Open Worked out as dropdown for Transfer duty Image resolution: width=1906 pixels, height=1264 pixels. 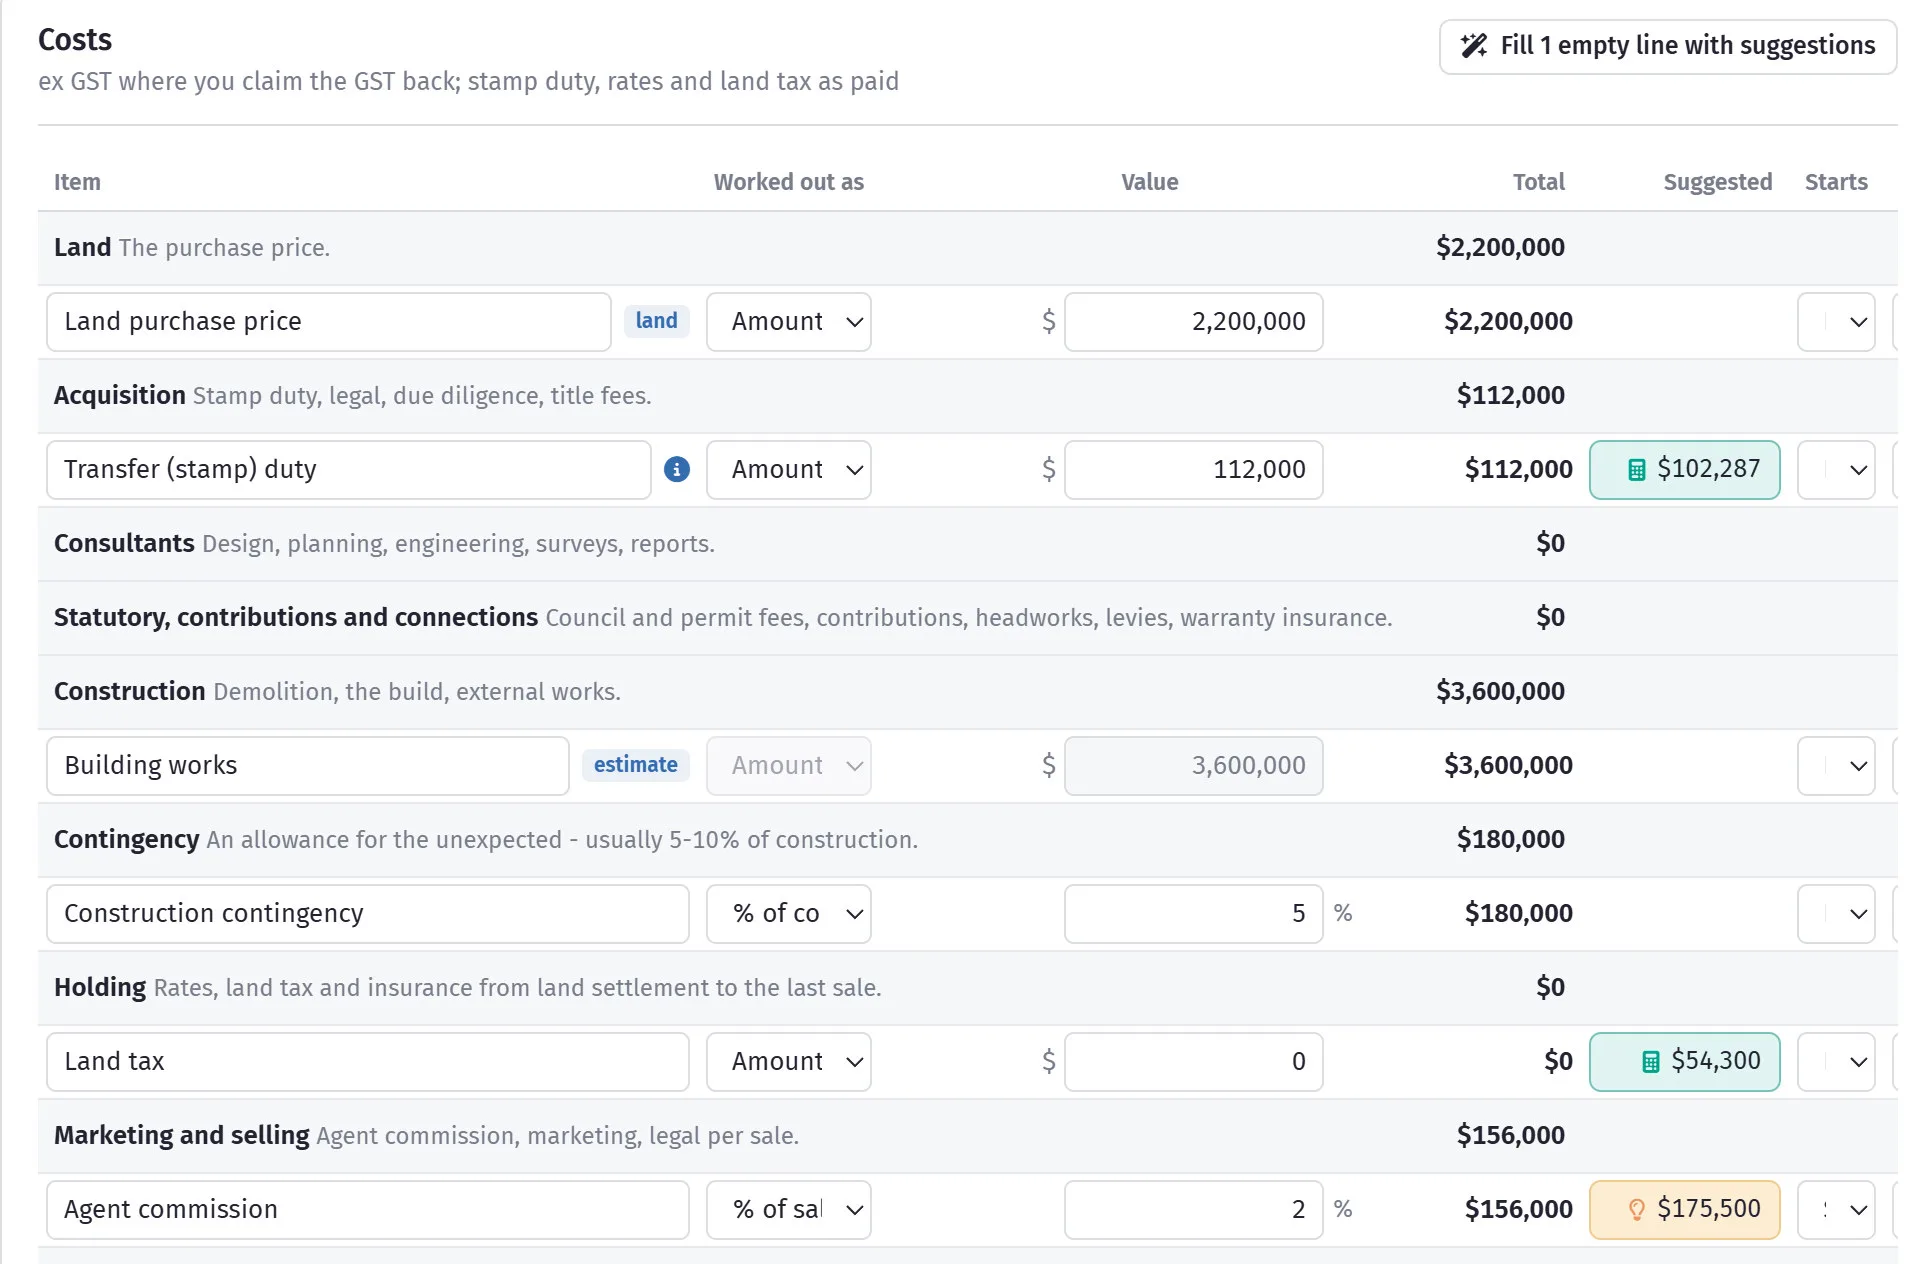click(788, 469)
